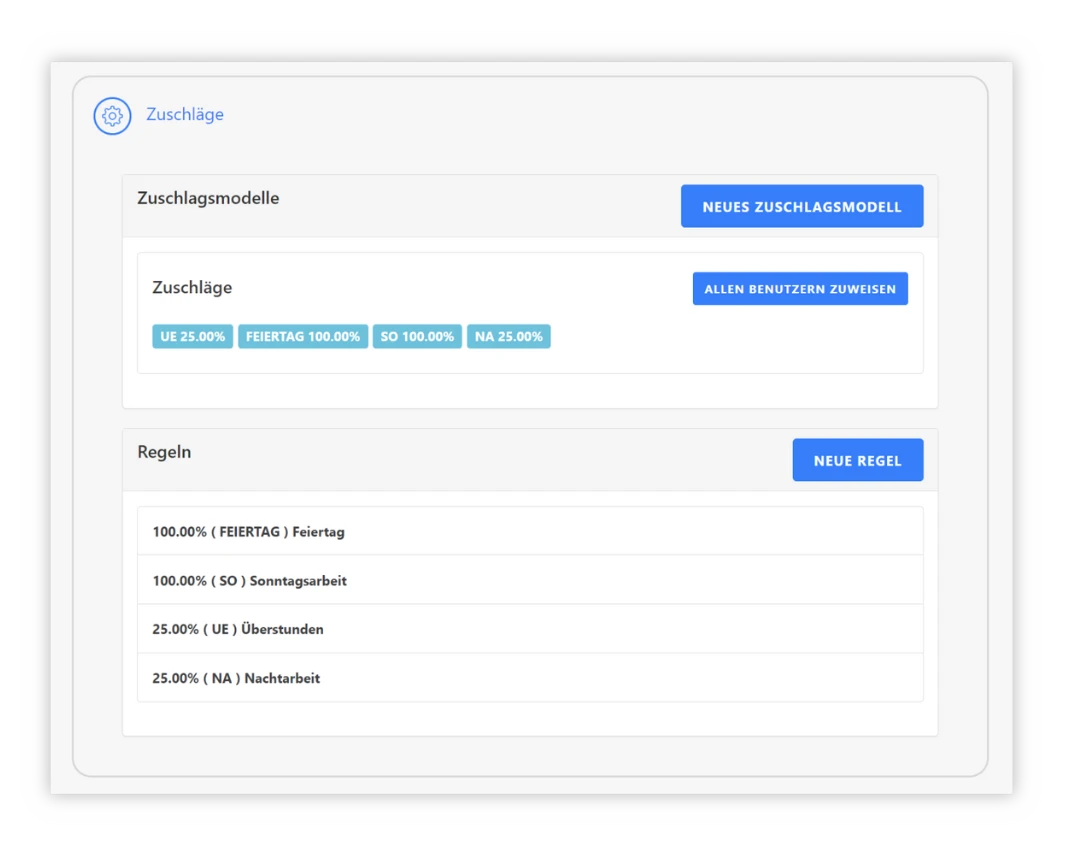Viewport: 1070px width, 859px height.
Task: Open the Feiertag 100.00% rule row
Action: pyautogui.click(x=529, y=532)
